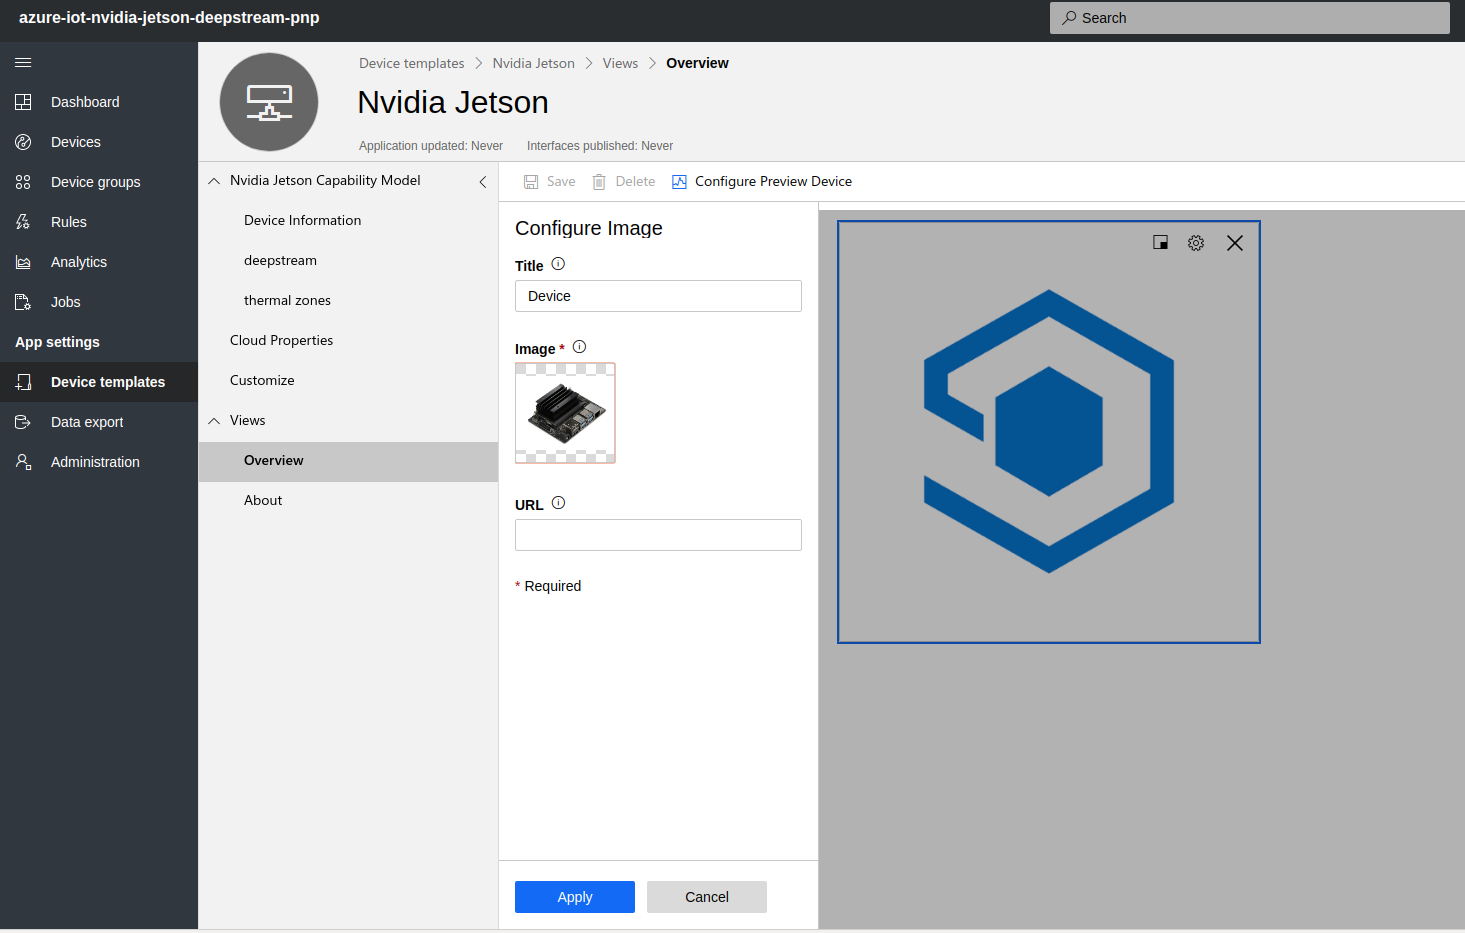Collapse the template tree panel arrow

(483, 182)
